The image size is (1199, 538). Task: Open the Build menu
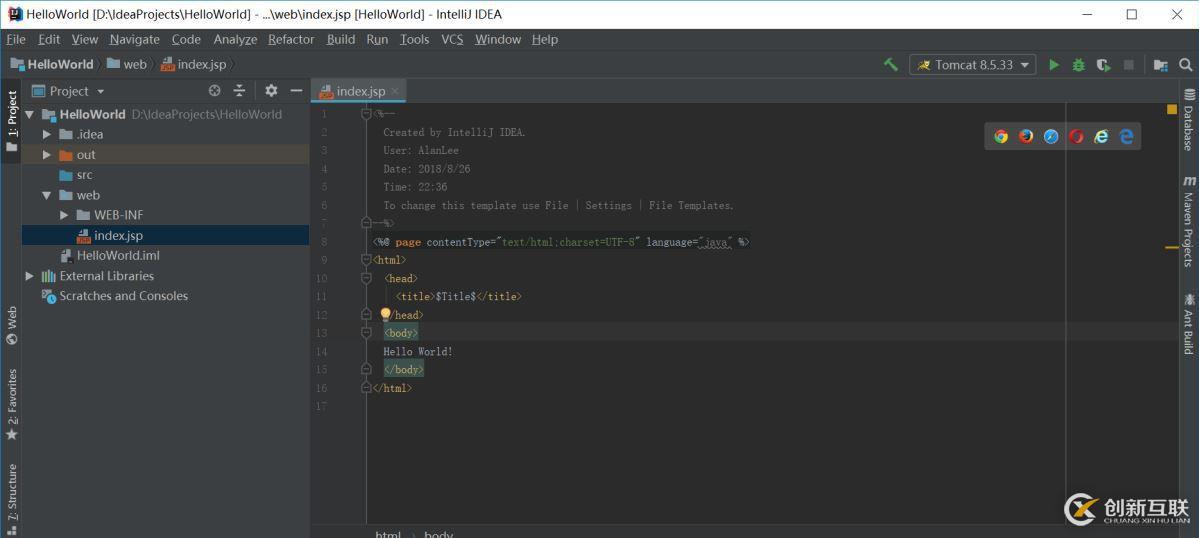(341, 40)
